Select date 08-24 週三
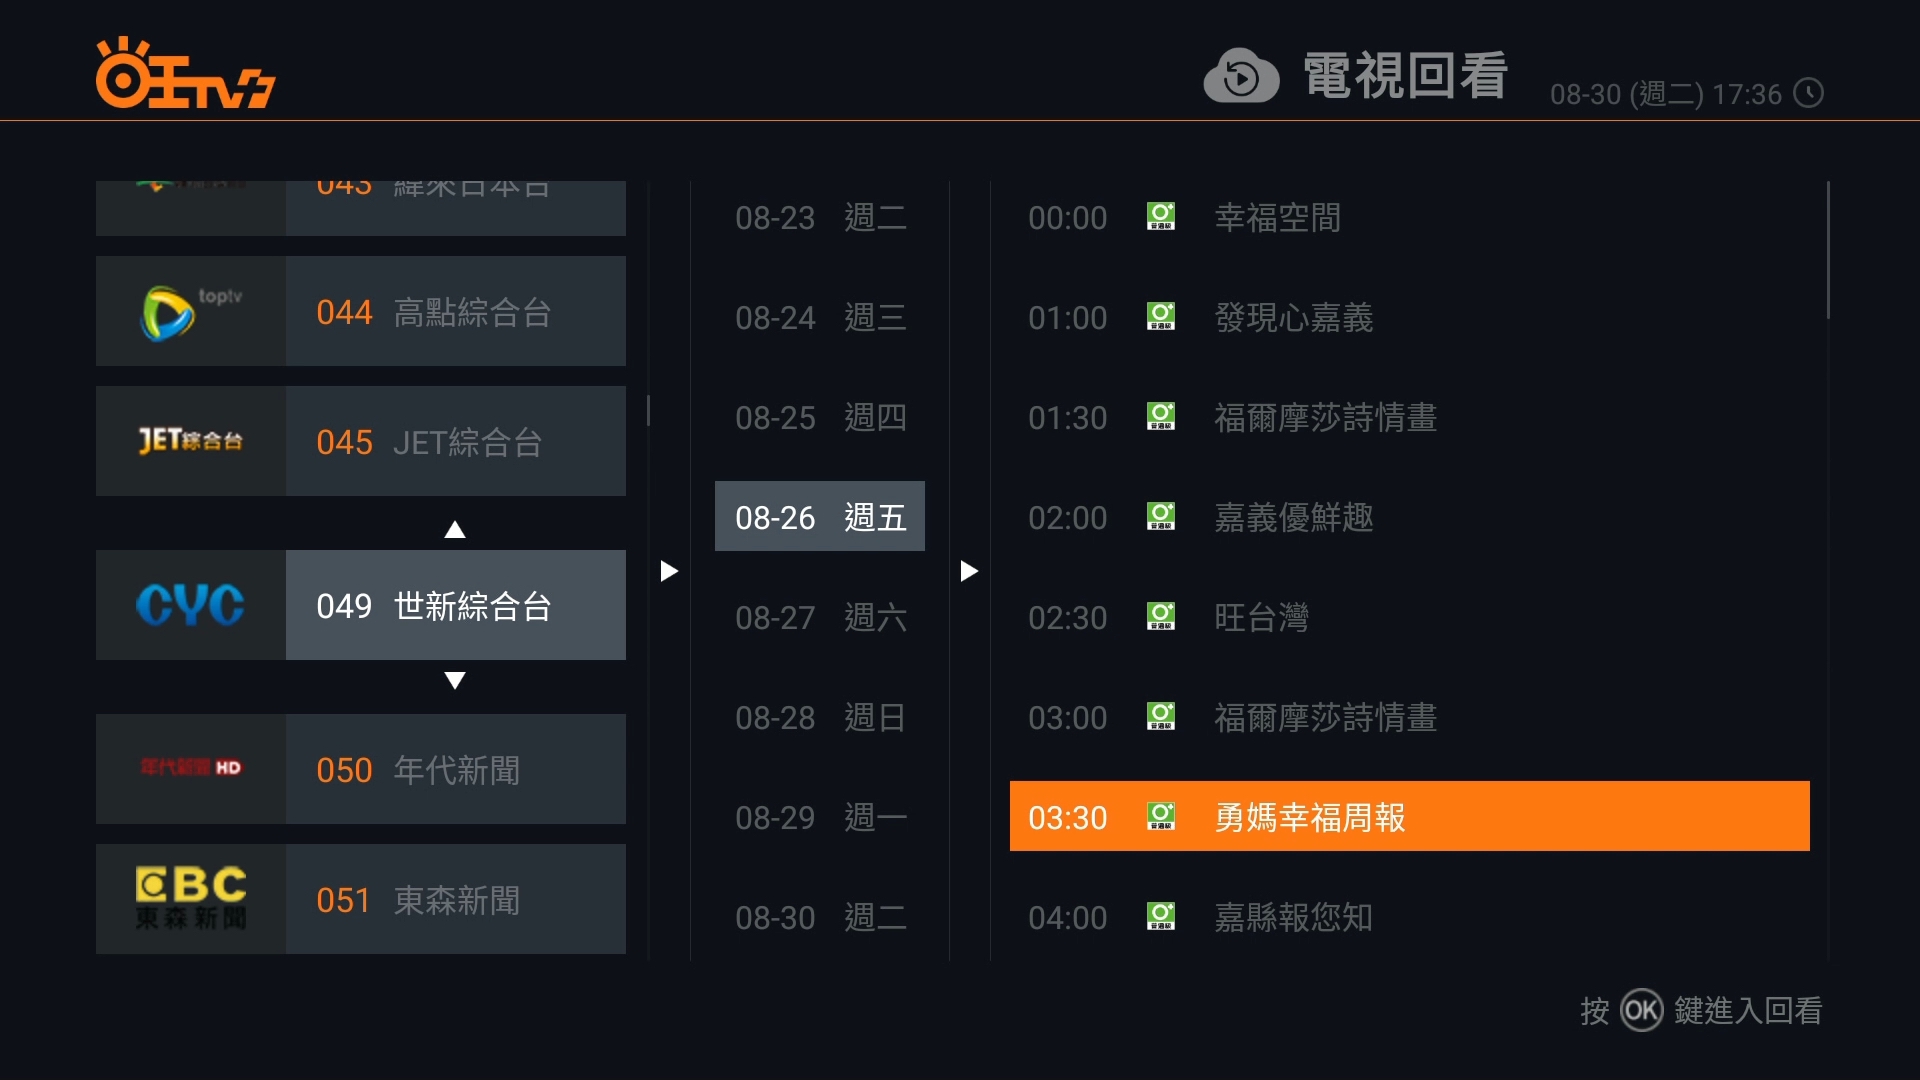1920x1080 pixels. (x=820, y=317)
